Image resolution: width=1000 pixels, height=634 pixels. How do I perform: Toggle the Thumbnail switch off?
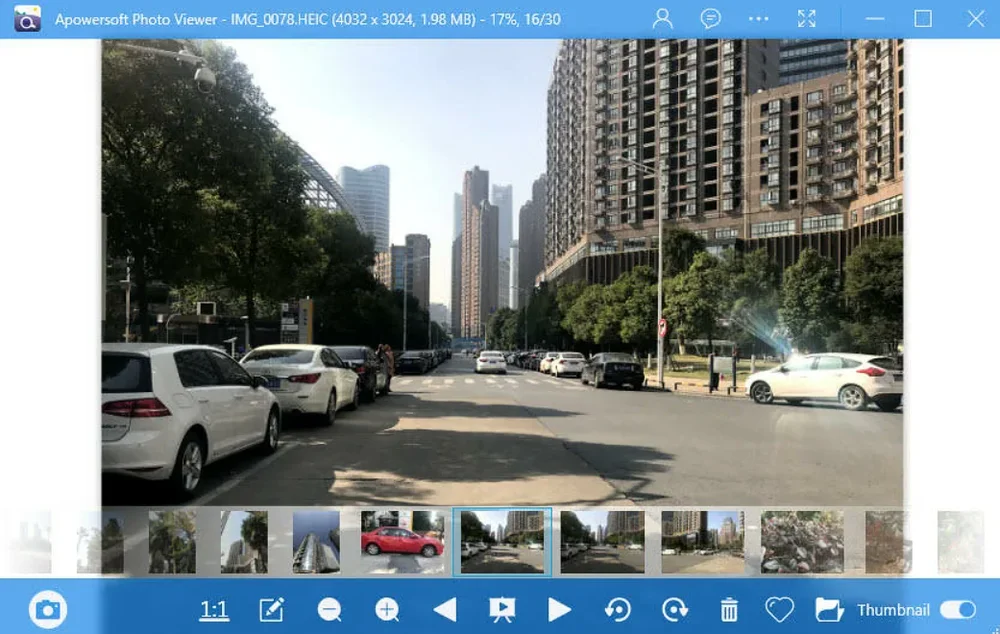[958, 610]
